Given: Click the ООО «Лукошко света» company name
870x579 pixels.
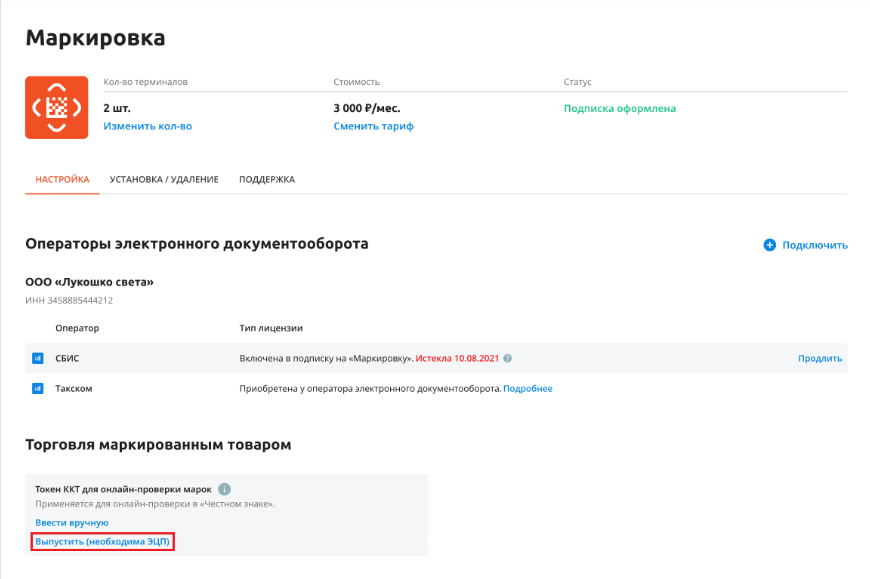Looking at the screenshot, I should click(89, 282).
